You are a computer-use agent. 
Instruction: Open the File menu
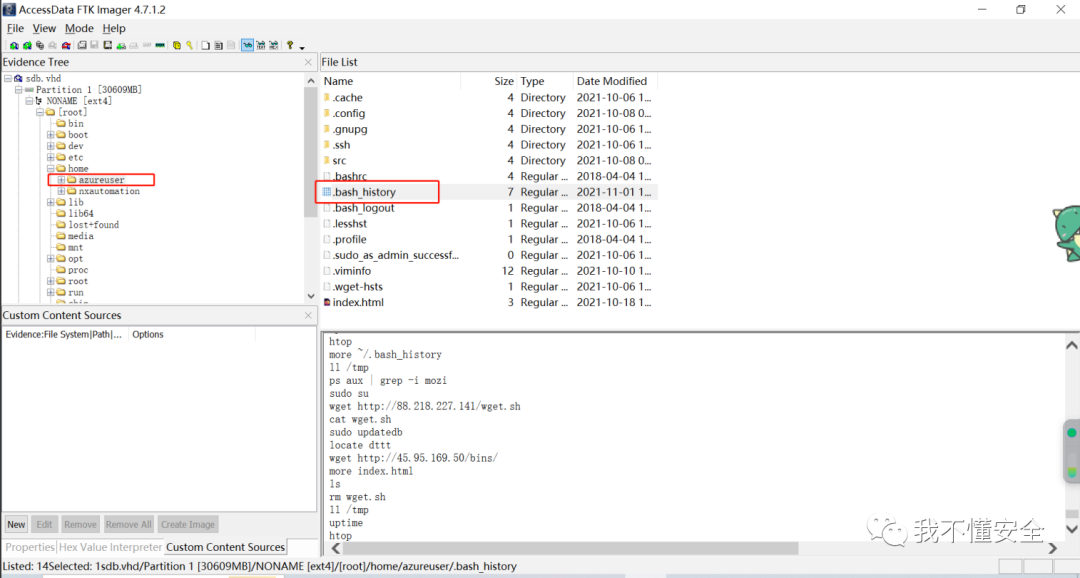15,28
